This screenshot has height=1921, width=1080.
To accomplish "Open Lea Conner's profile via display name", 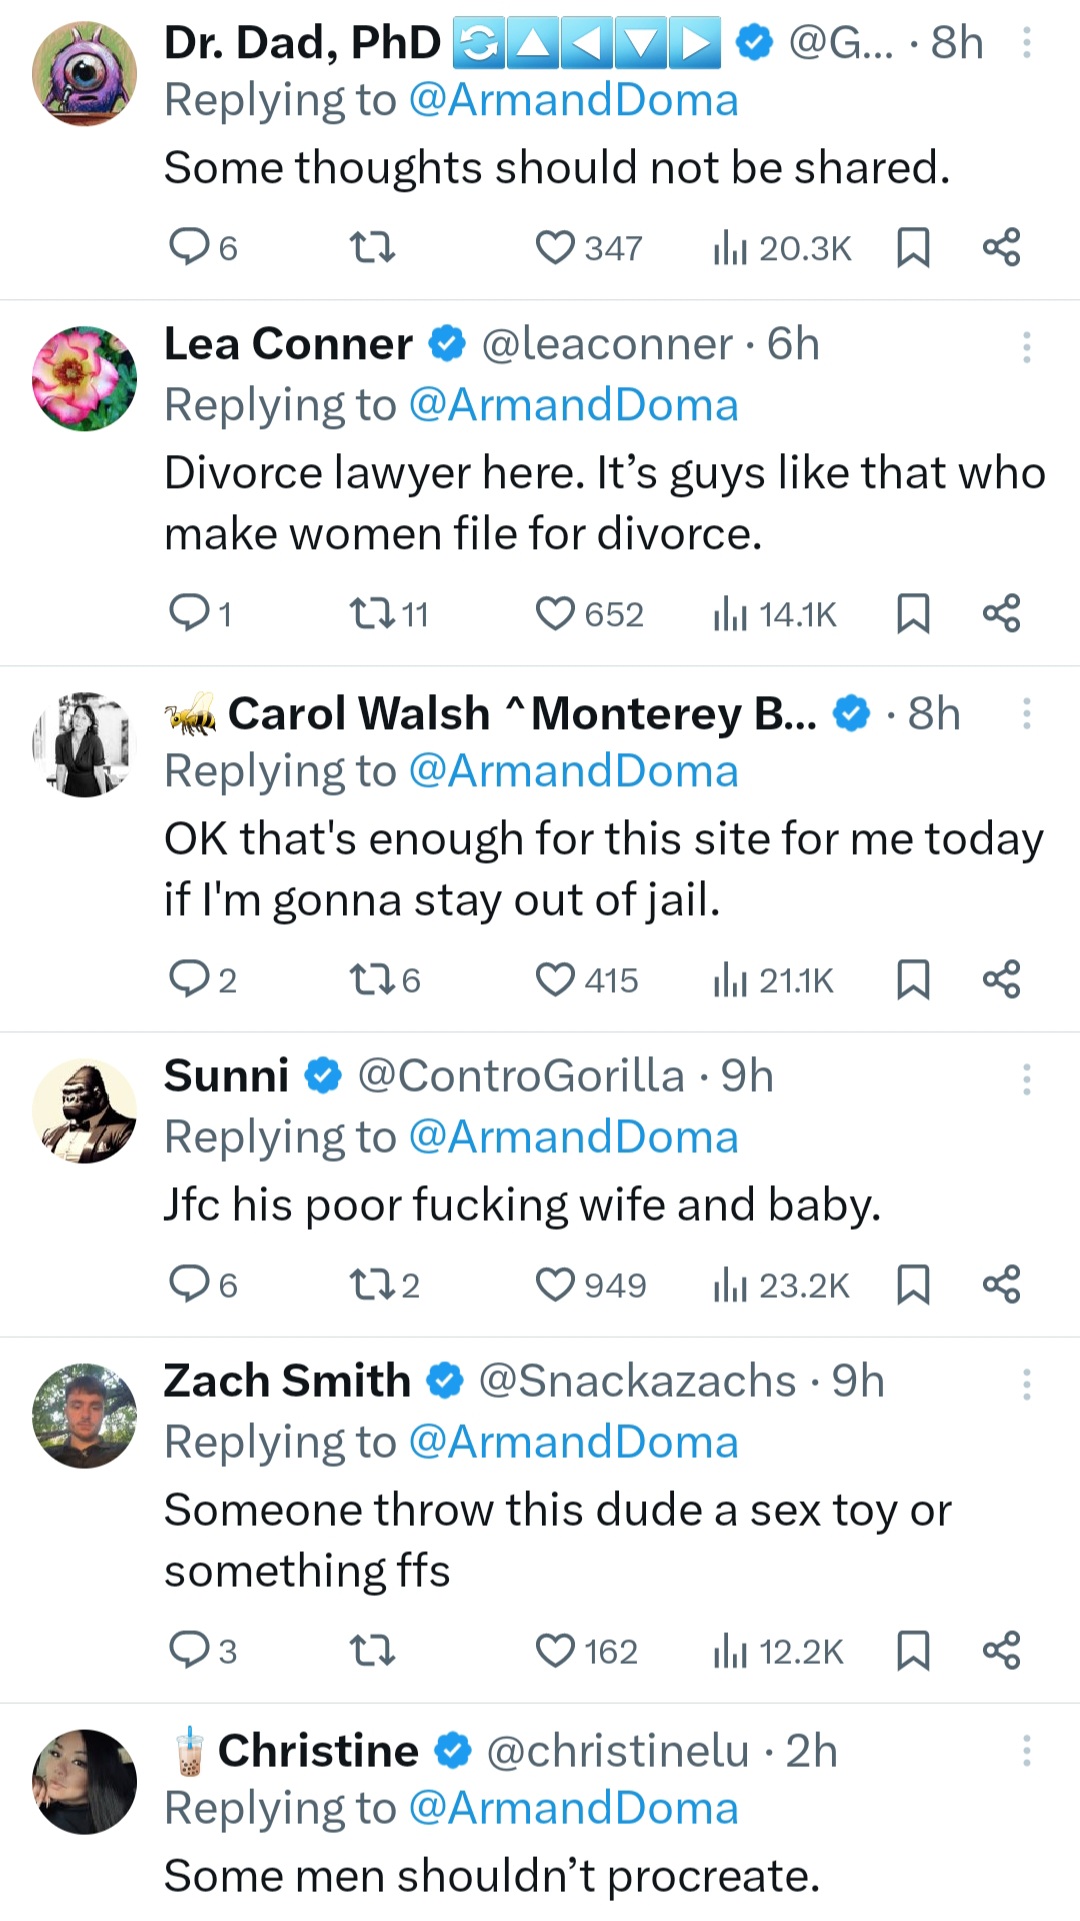I will click(288, 344).
